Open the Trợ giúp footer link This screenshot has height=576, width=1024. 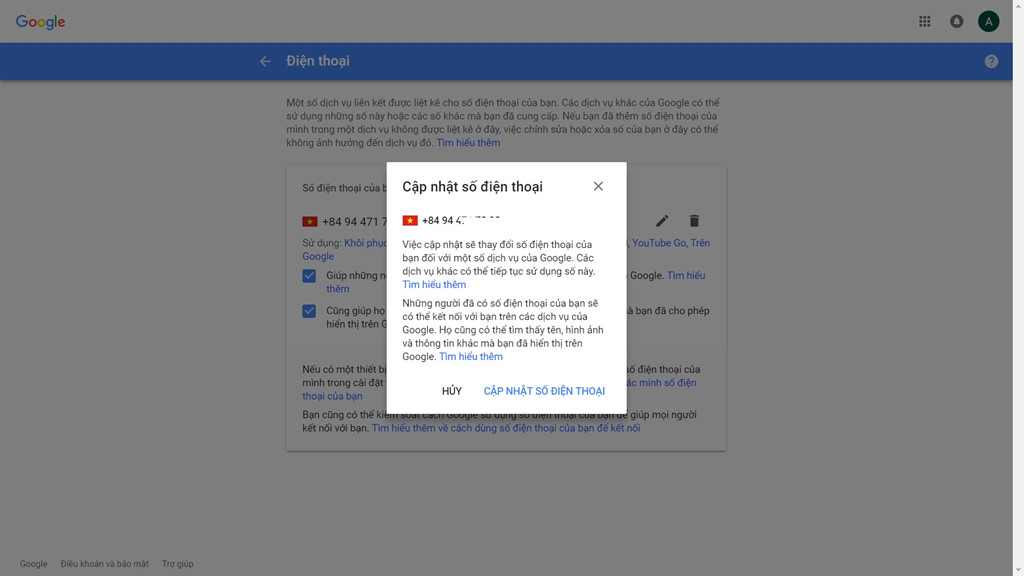[x=176, y=563]
